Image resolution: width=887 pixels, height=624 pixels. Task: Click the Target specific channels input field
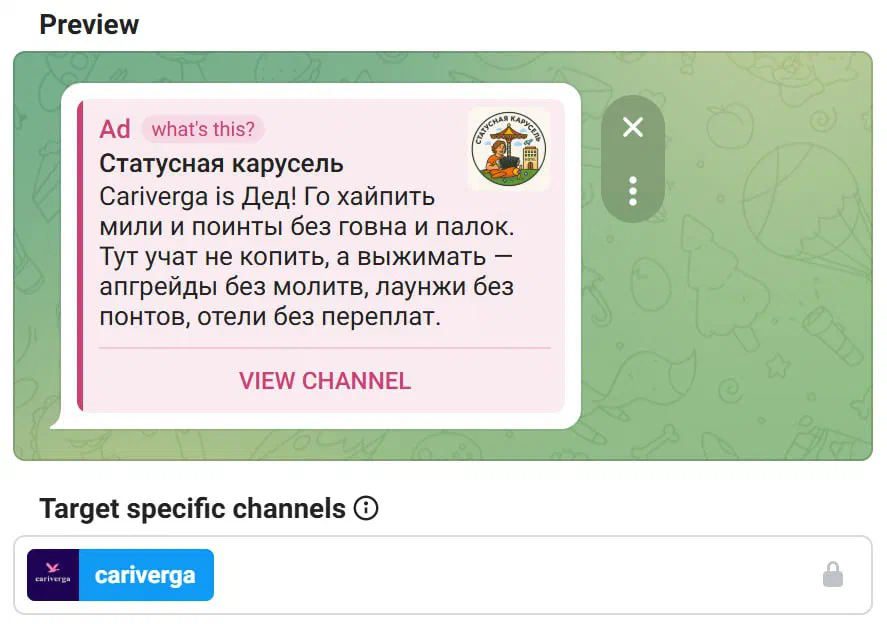click(443, 575)
